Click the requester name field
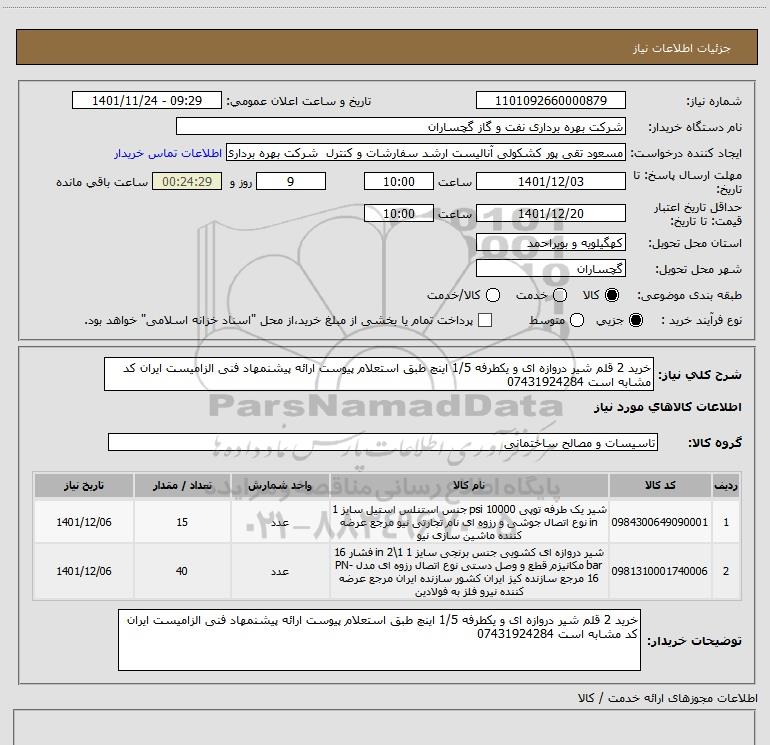The width and height of the screenshot is (770, 745). tap(425, 153)
